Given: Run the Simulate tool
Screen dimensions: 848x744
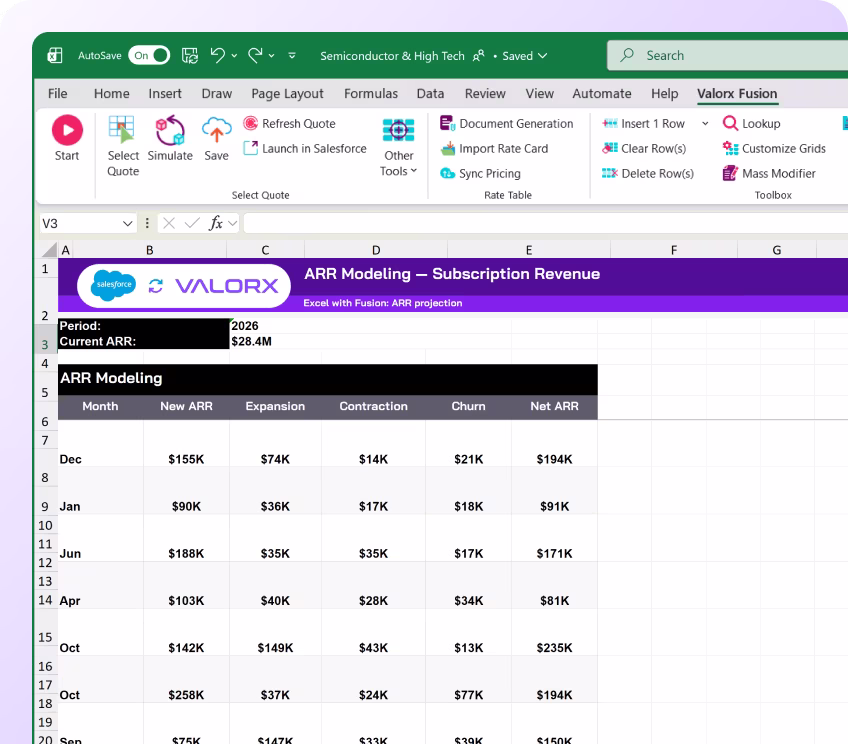Looking at the screenshot, I should (170, 138).
